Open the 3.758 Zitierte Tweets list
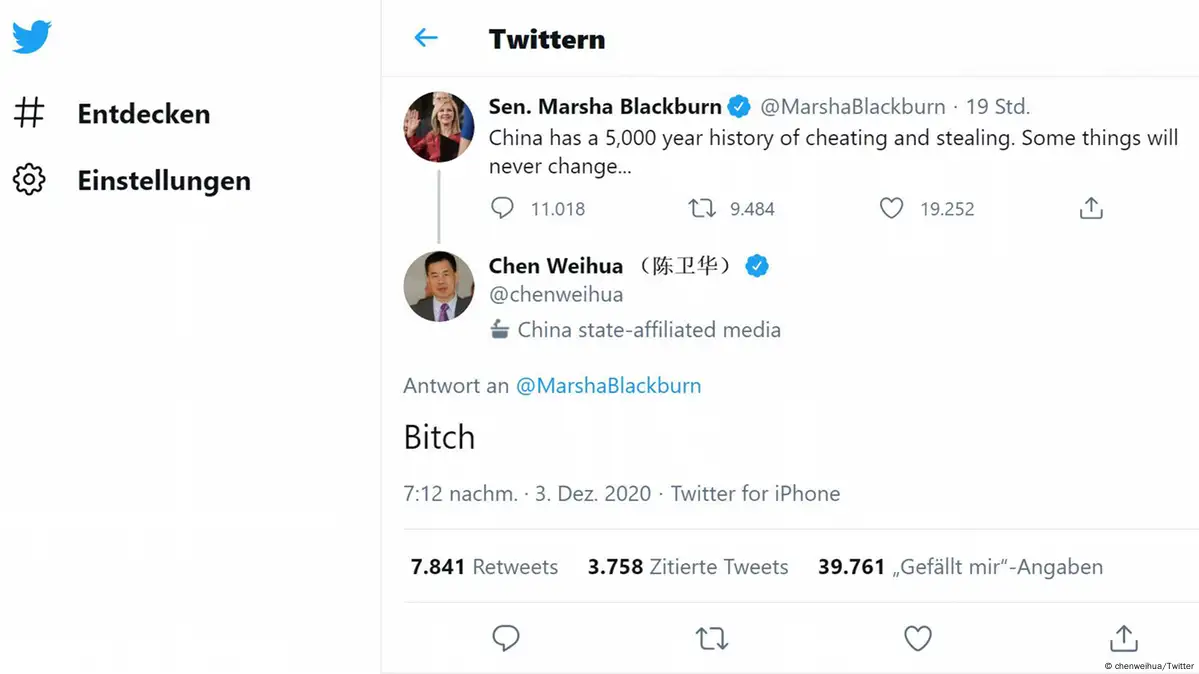This screenshot has height=674, width=1199. click(688, 567)
